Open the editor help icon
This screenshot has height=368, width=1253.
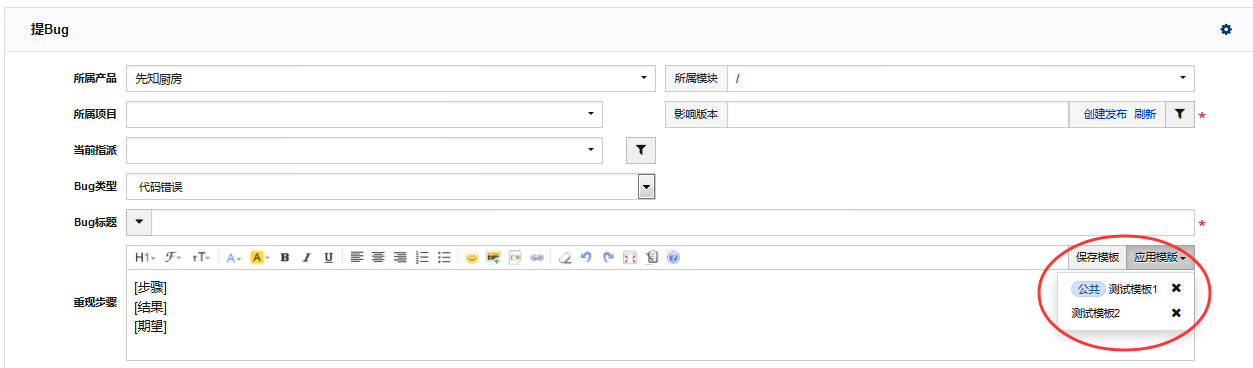674,257
